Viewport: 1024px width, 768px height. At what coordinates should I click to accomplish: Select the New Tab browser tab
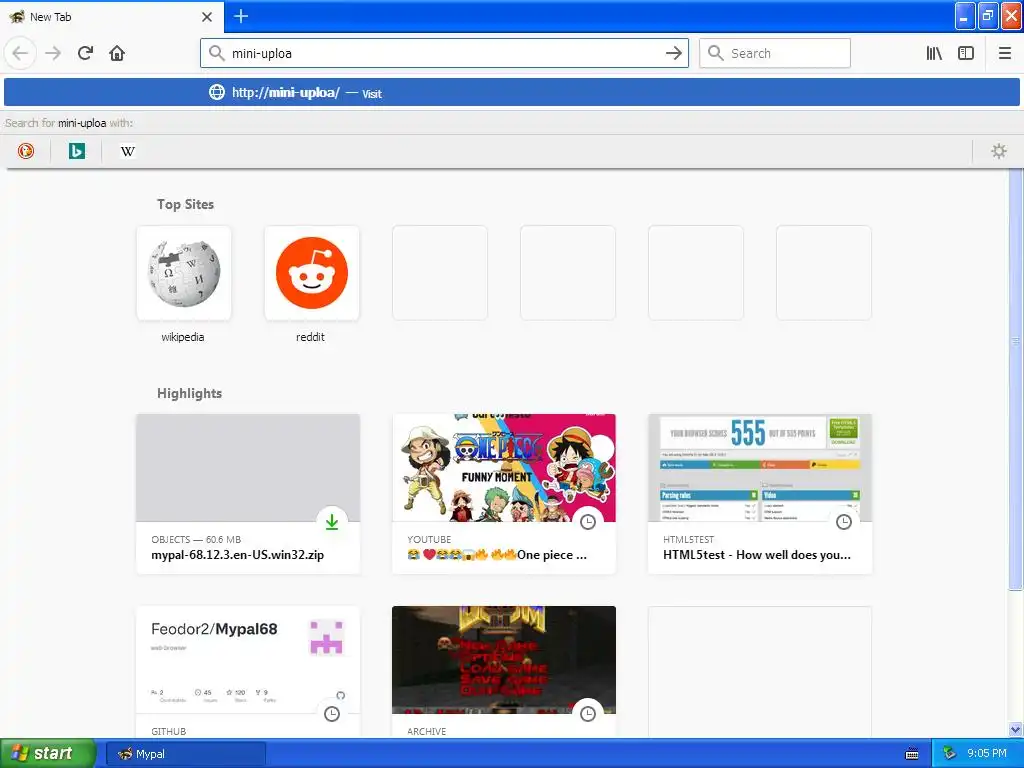pos(111,17)
